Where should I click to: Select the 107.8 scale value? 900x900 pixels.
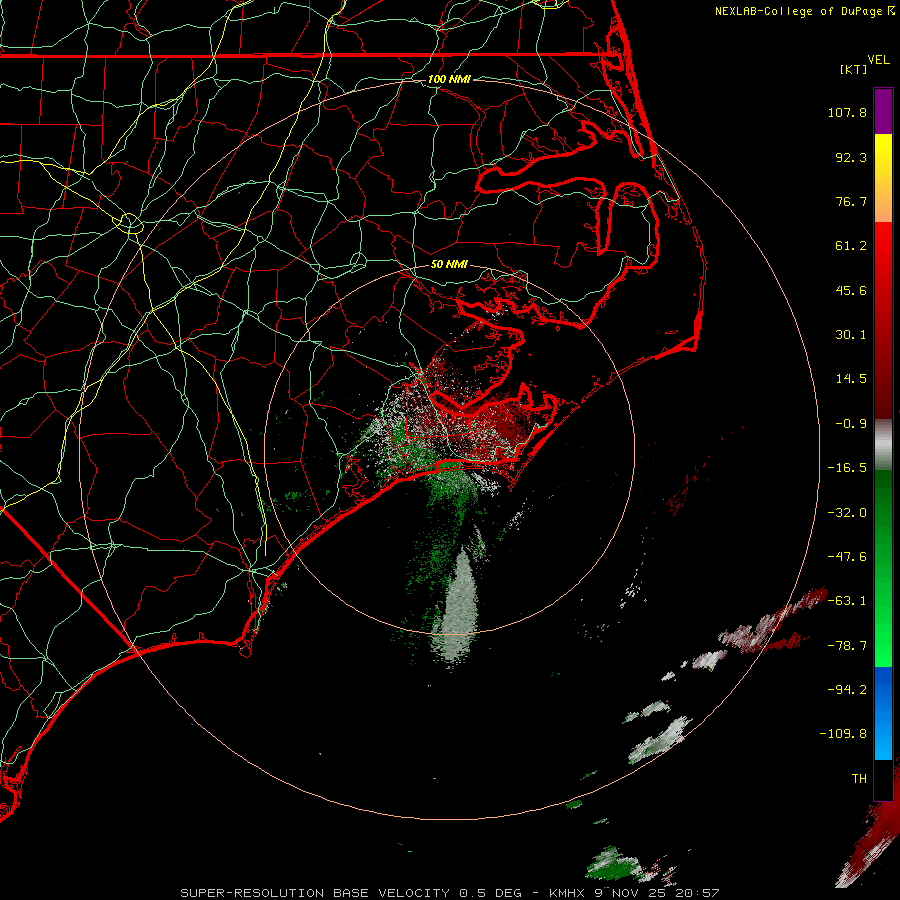pos(847,112)
